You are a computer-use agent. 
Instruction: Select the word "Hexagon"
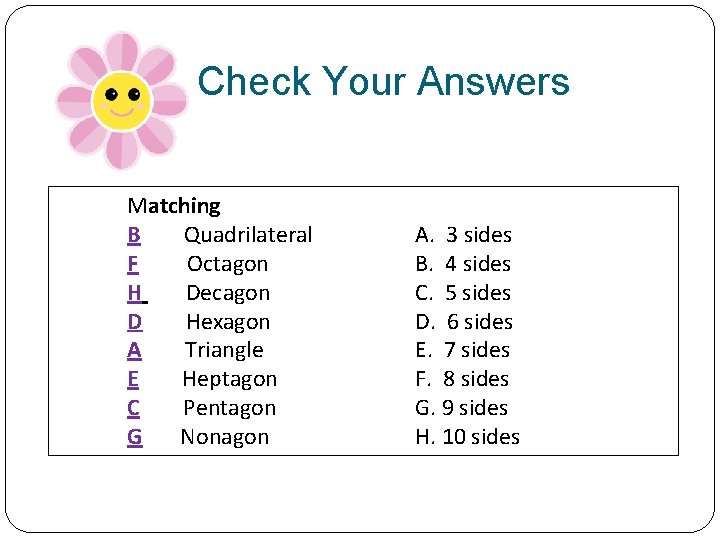point(228,322)
